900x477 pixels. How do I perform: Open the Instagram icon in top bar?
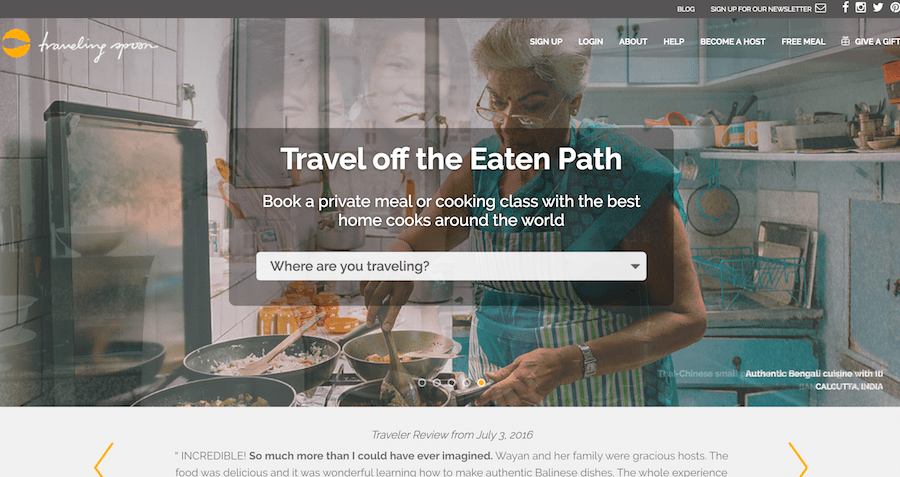(860, 7)
